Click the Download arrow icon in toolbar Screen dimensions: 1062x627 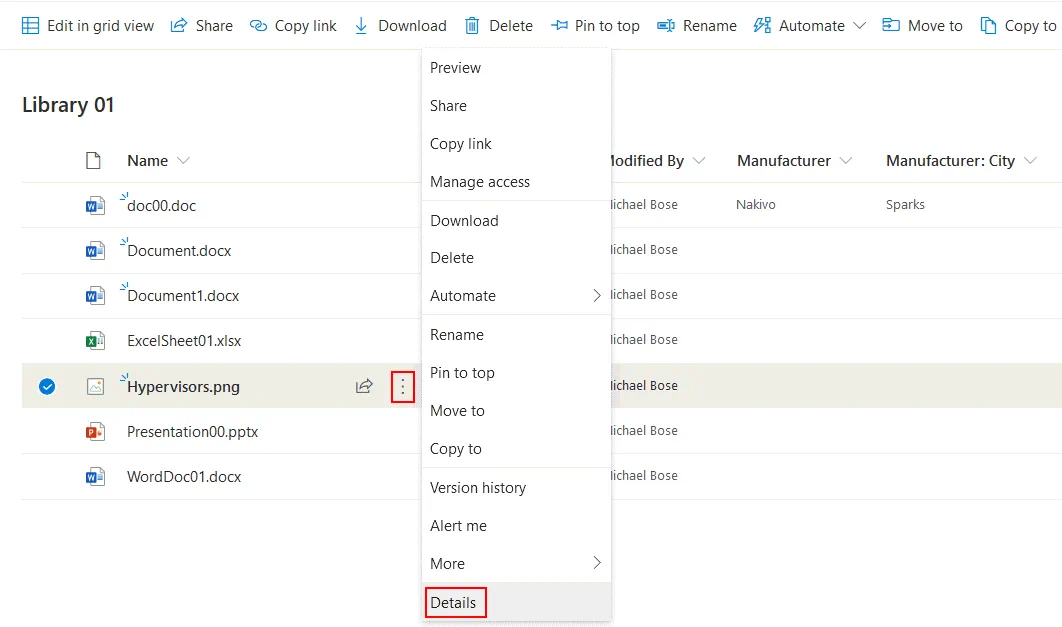coord(362,25)
